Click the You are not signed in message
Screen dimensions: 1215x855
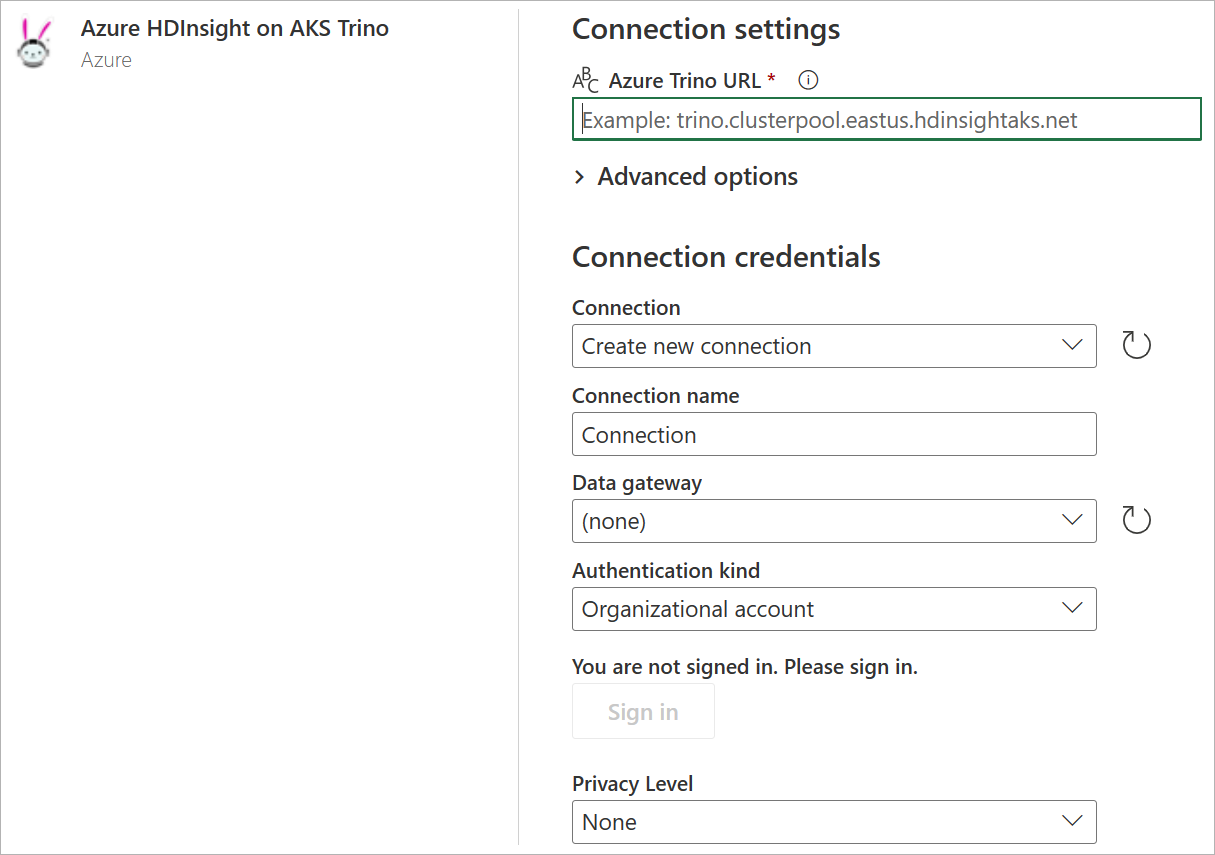[744, 666]
